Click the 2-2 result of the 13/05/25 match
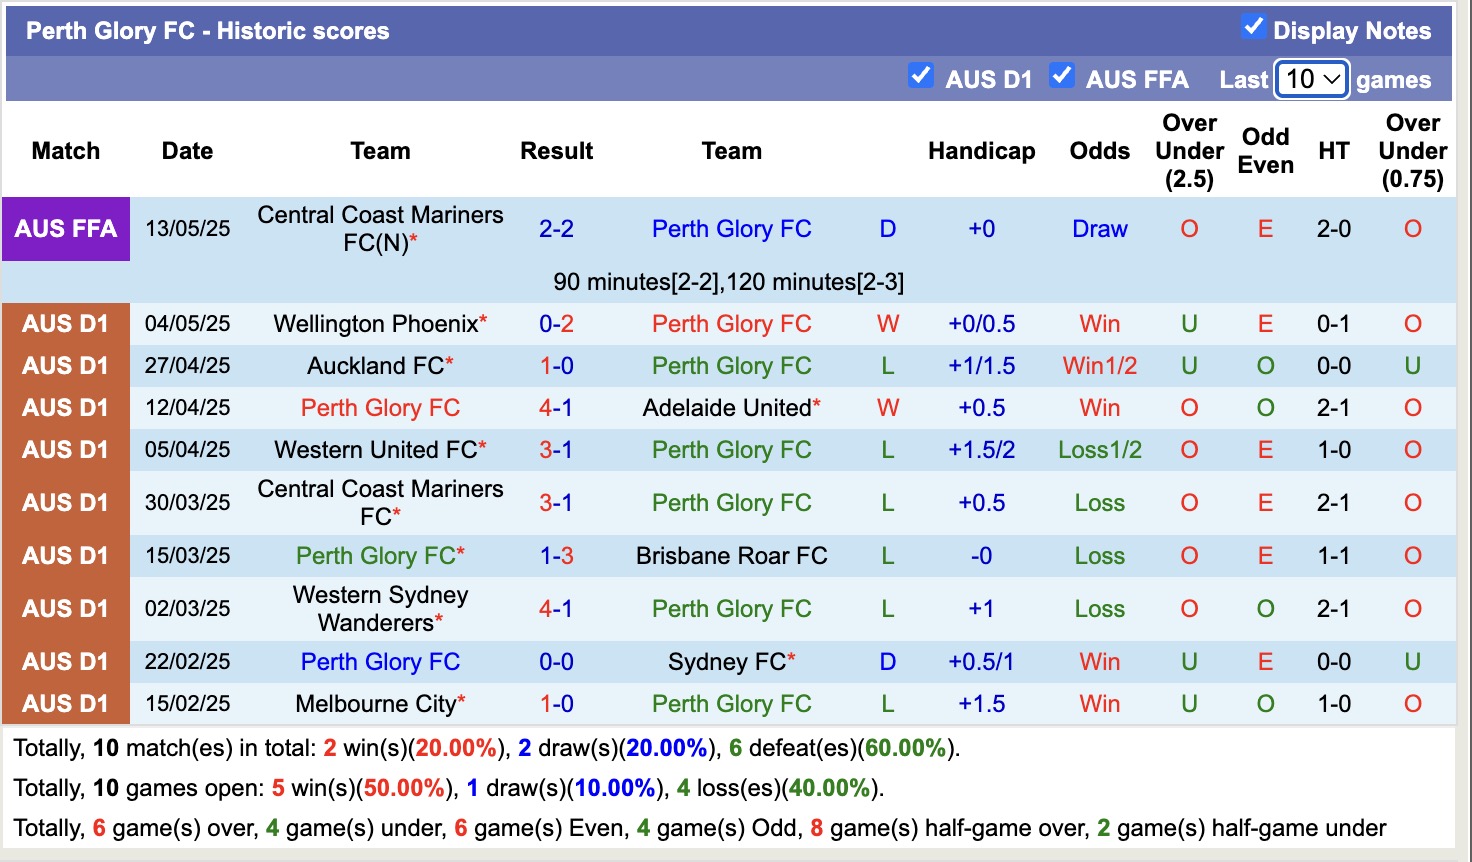The image size is (1472, 862). pos(556,228)
